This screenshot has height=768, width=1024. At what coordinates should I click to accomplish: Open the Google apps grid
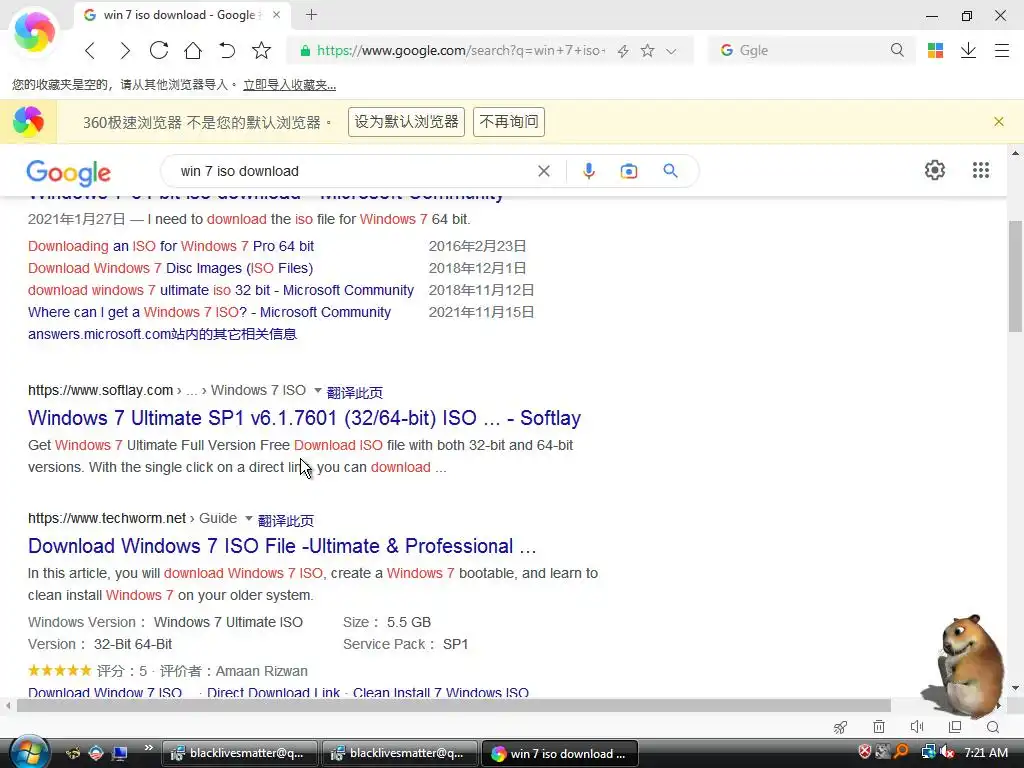981,170
